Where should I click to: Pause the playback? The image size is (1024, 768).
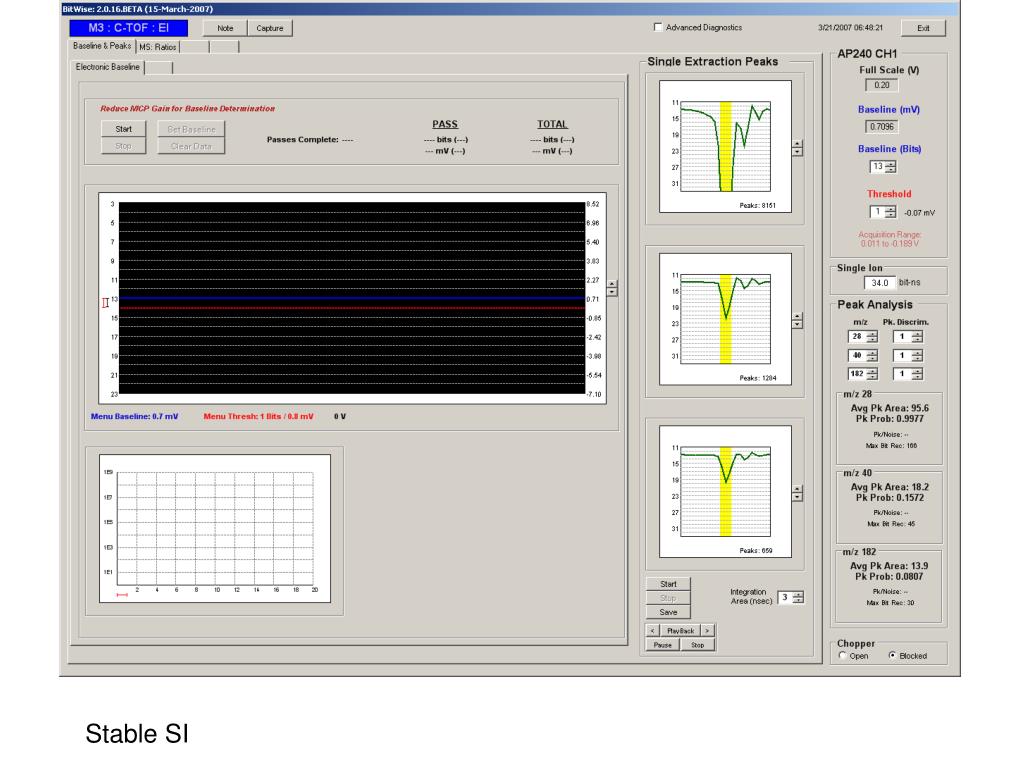[x=663, y=645]
